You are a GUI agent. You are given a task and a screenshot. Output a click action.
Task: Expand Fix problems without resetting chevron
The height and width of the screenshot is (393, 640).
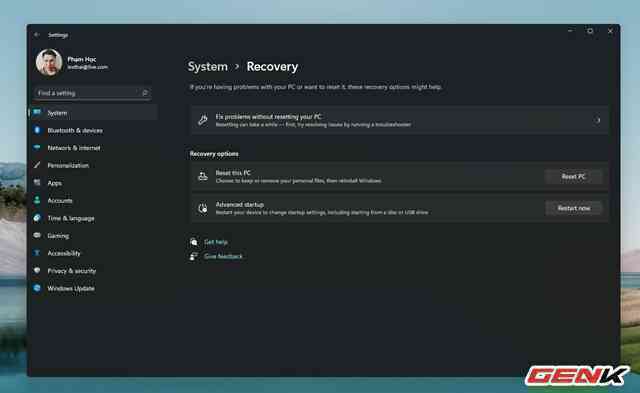click(x=598, y=120)
